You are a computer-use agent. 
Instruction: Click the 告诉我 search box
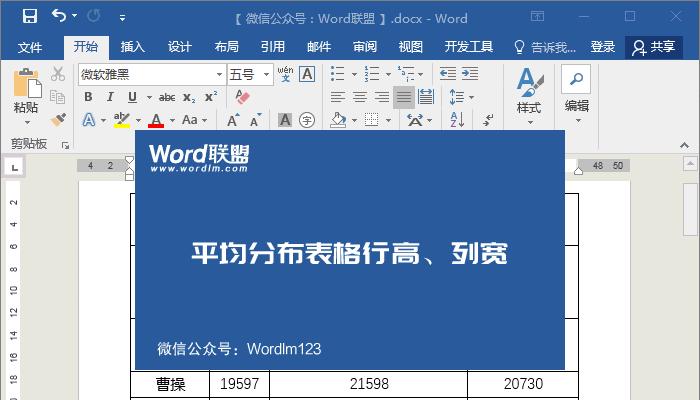545,47
